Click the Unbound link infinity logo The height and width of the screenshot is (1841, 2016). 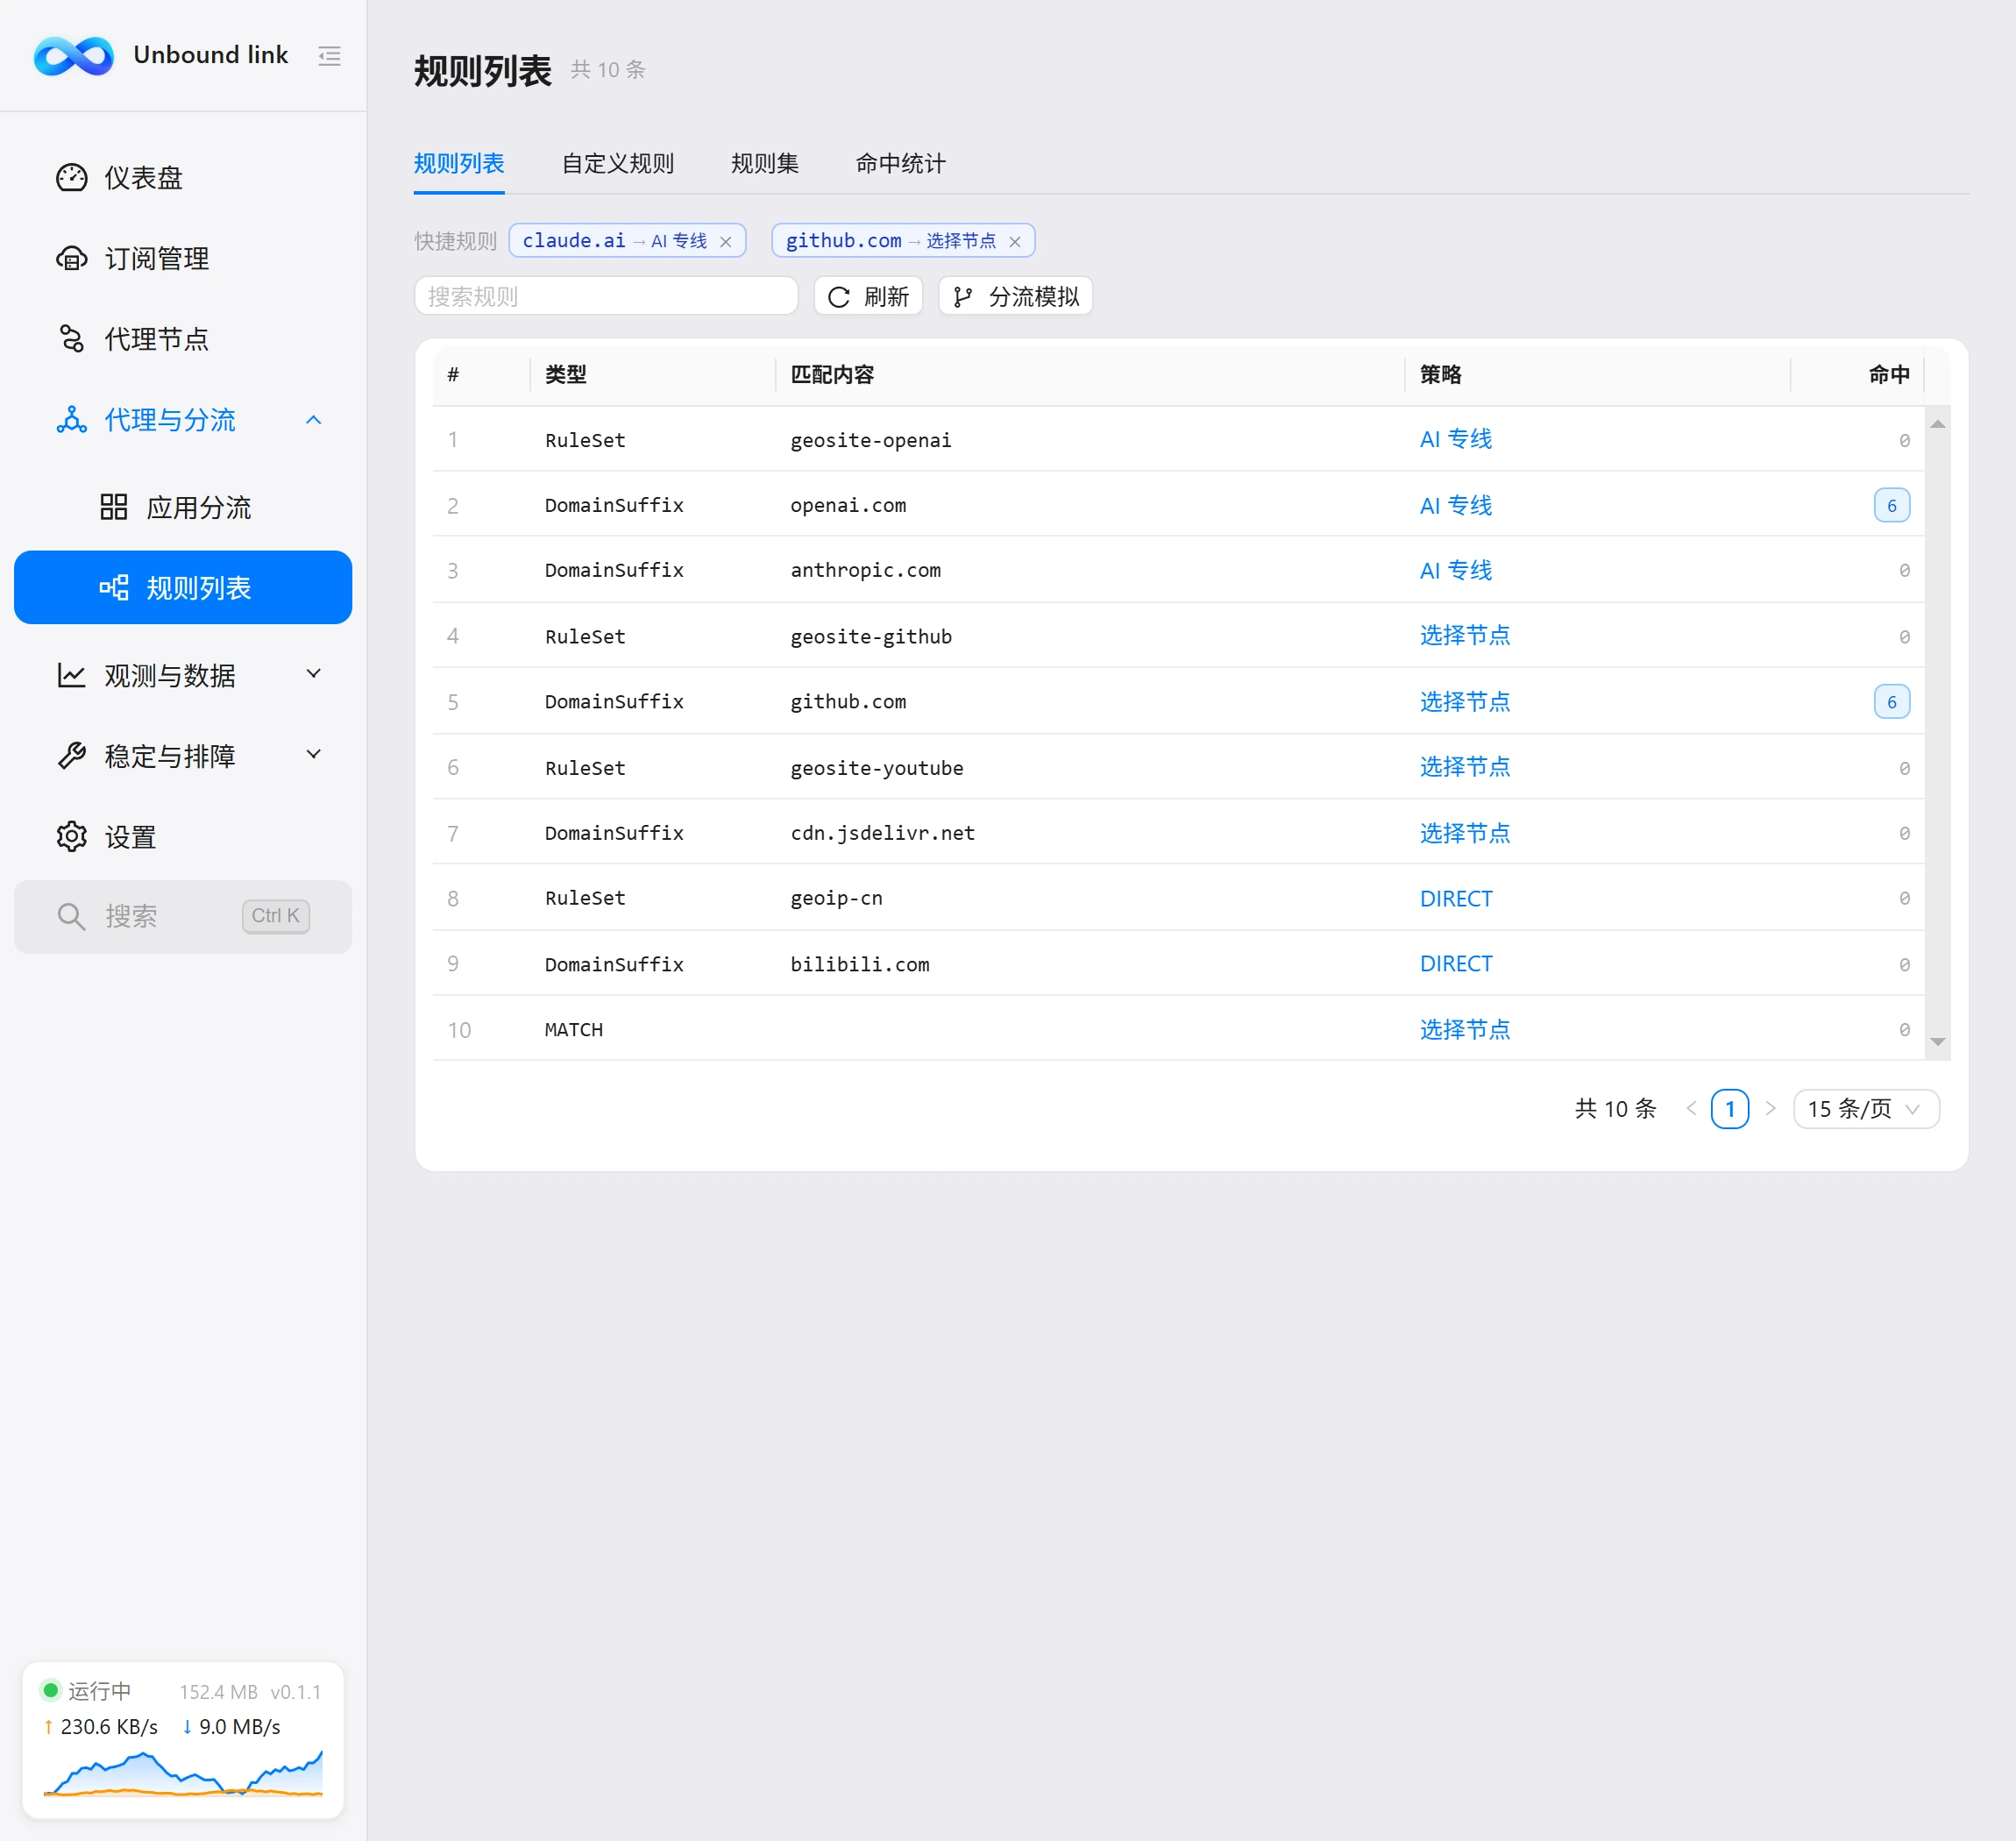[74, 56]
